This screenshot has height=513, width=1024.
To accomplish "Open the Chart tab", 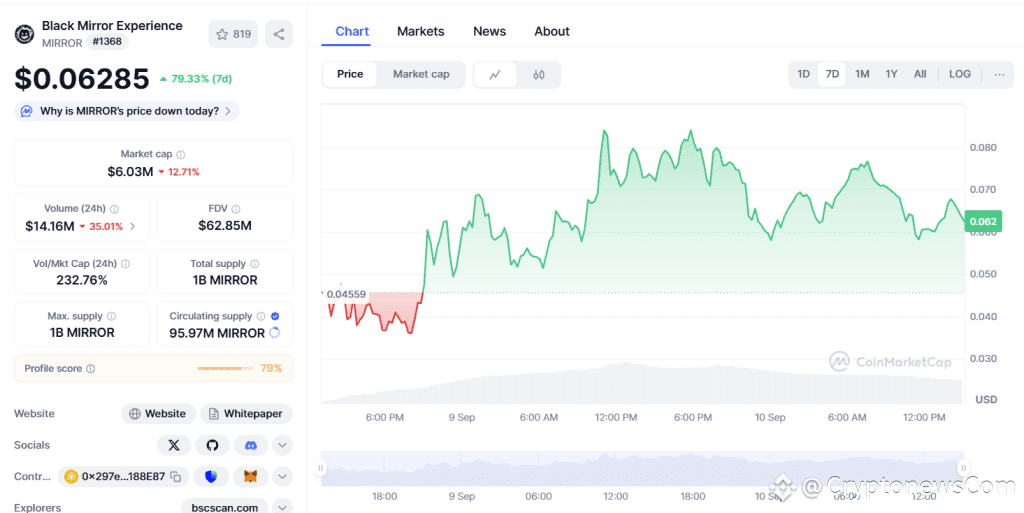I will (x=352, y=31).
